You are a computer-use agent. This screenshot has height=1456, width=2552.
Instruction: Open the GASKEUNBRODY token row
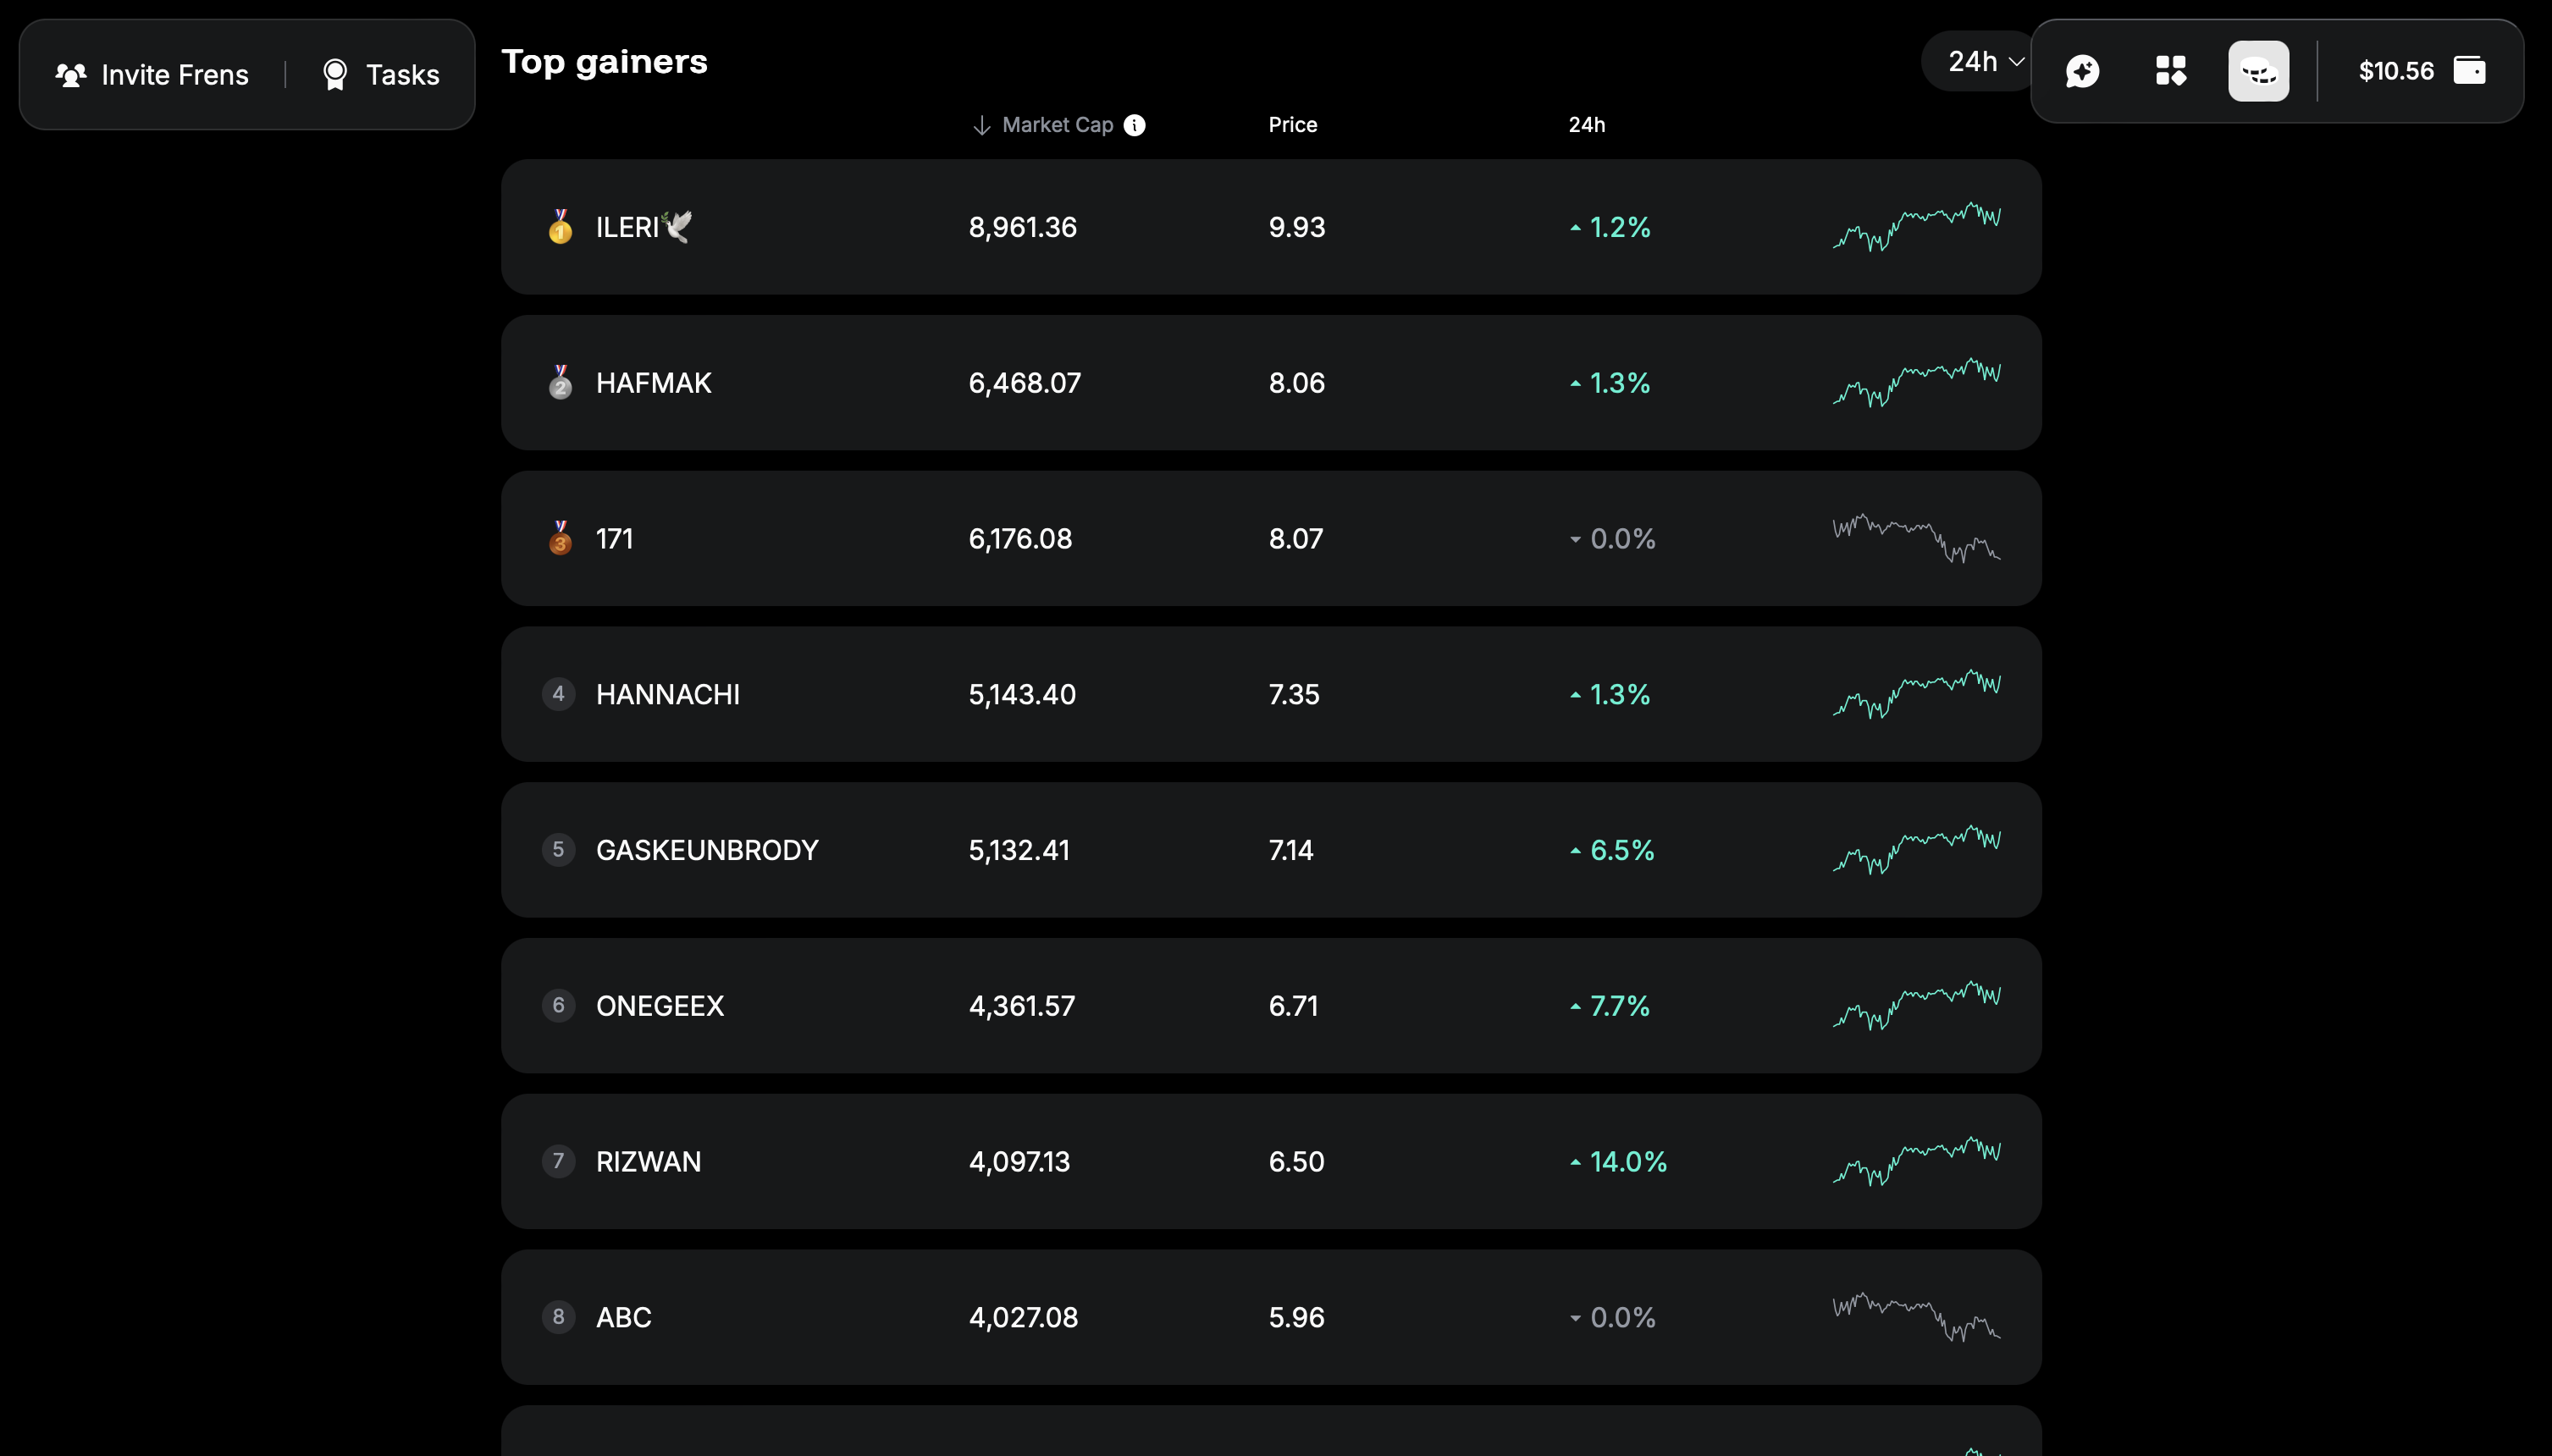[x=1270, y=850]
